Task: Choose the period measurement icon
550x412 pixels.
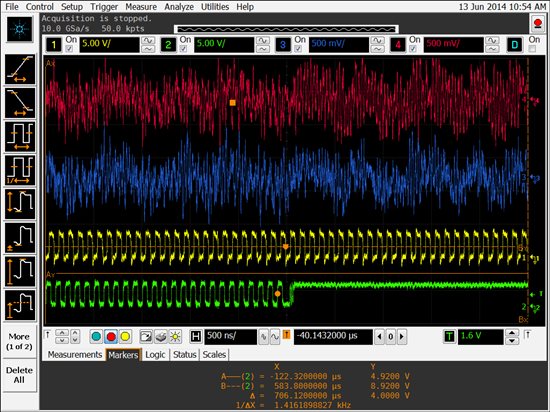Action: pos(20,136)
